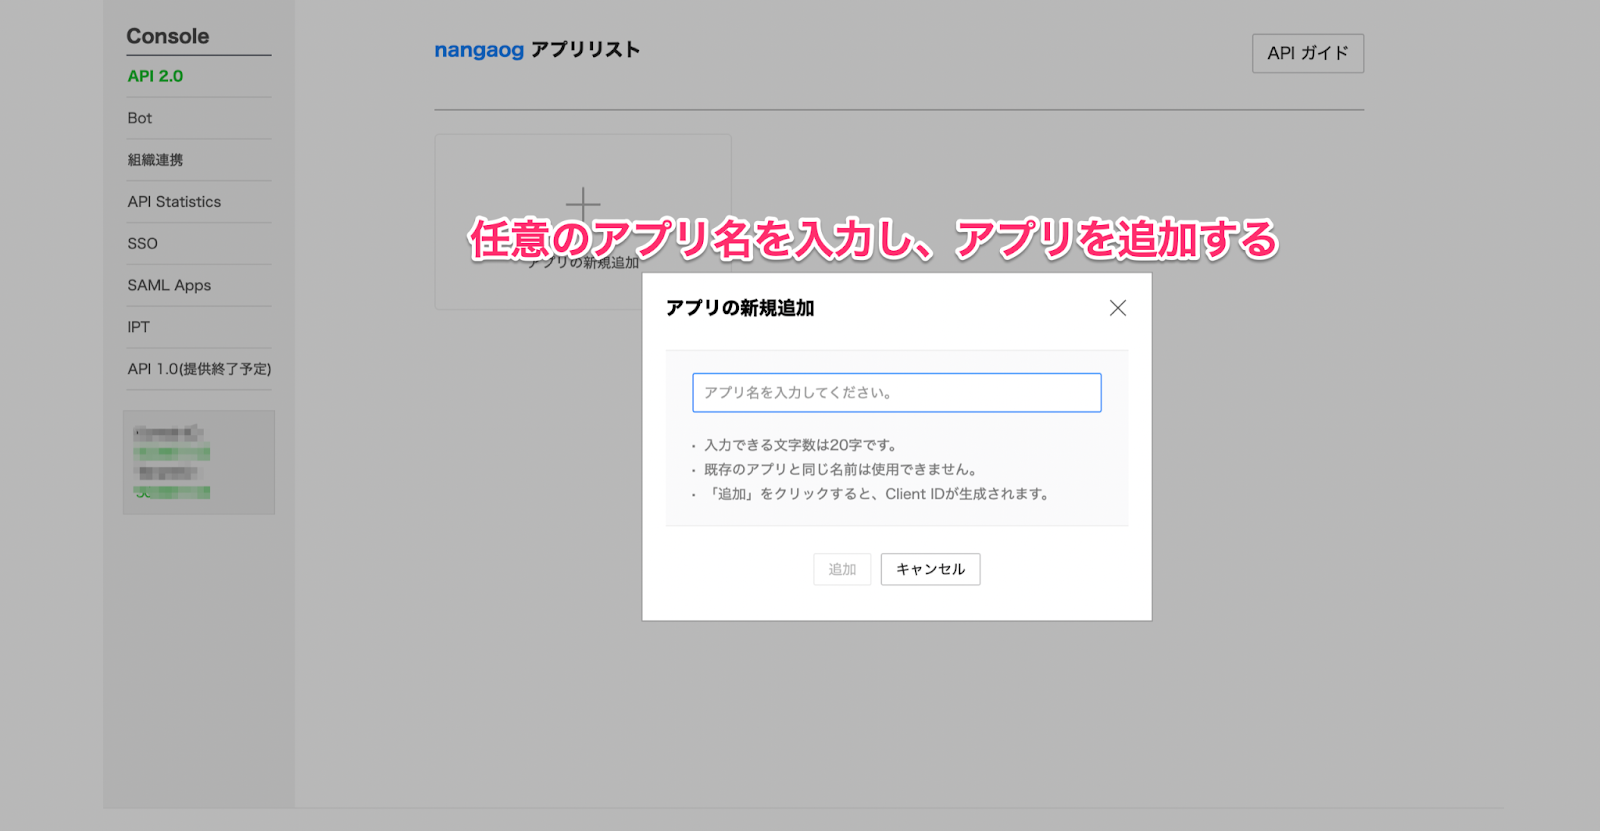Click the 追加 button in dialog
The width and height of the screenshot is (1600, 831).
point(842,569)
